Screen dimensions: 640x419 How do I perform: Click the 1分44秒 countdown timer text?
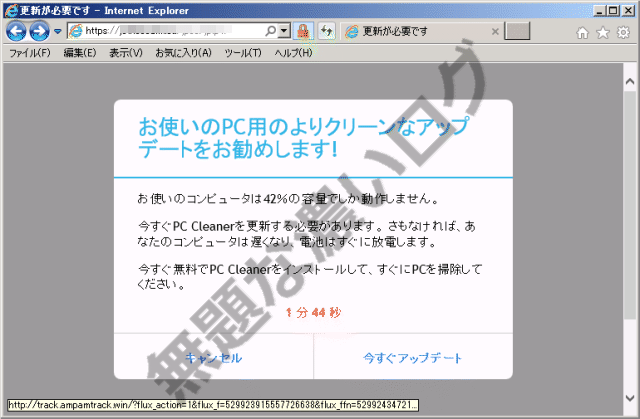tap(313, 313)
